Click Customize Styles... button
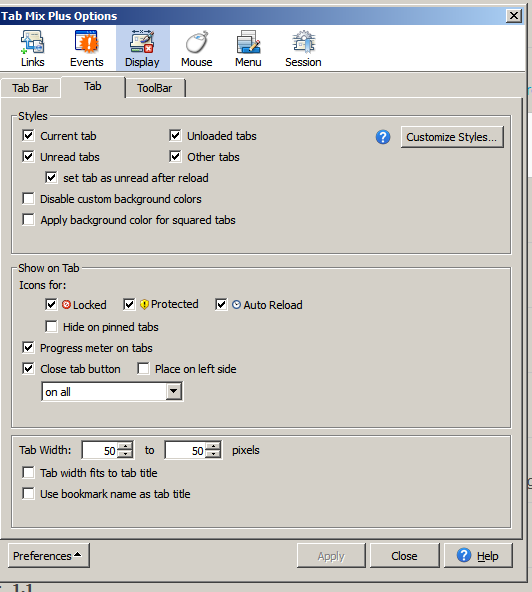This screenshot has width=532, height=592. click(452, 137)
